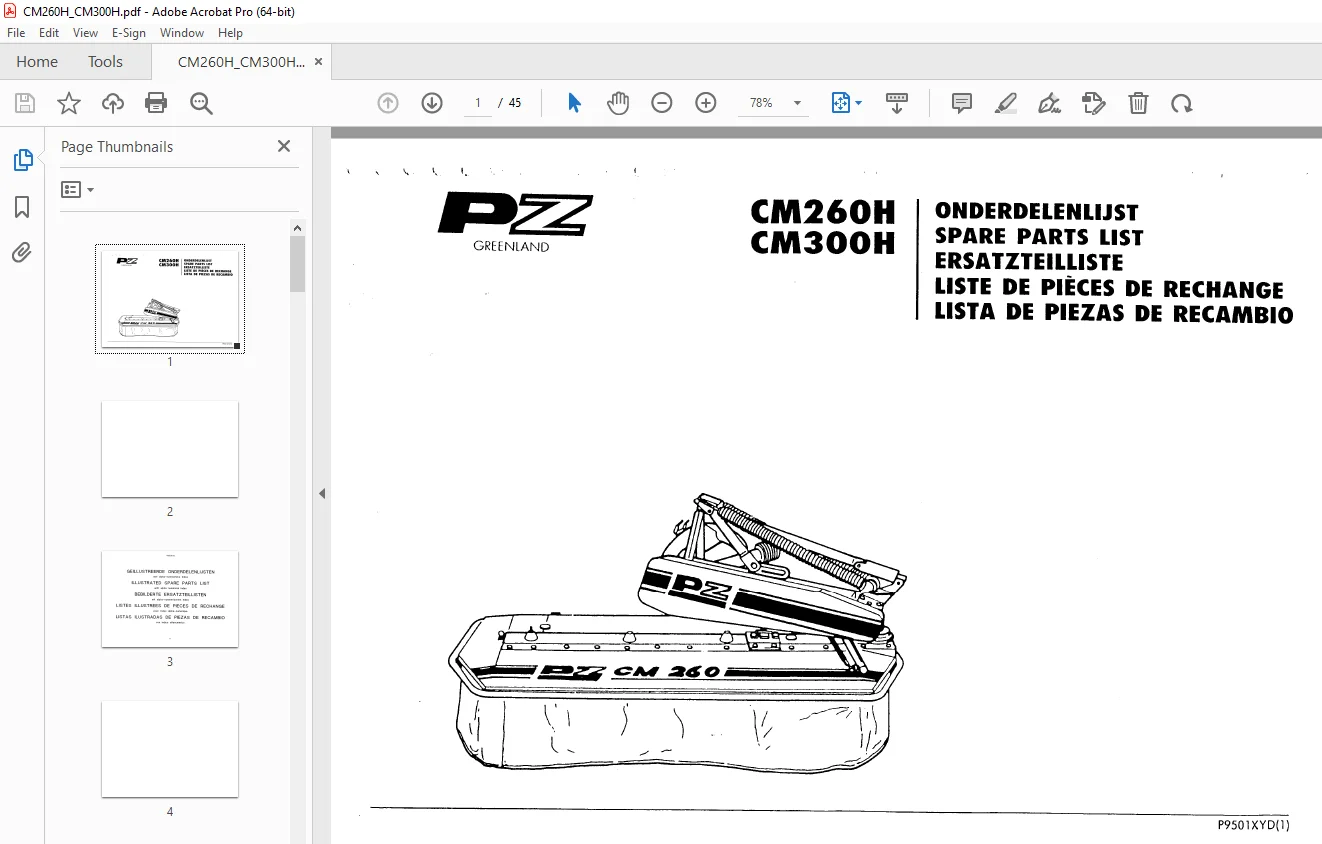Select page 4 thumbnail
The height and width of the screenshot is (844, 1322).
(x=170, y=749)
